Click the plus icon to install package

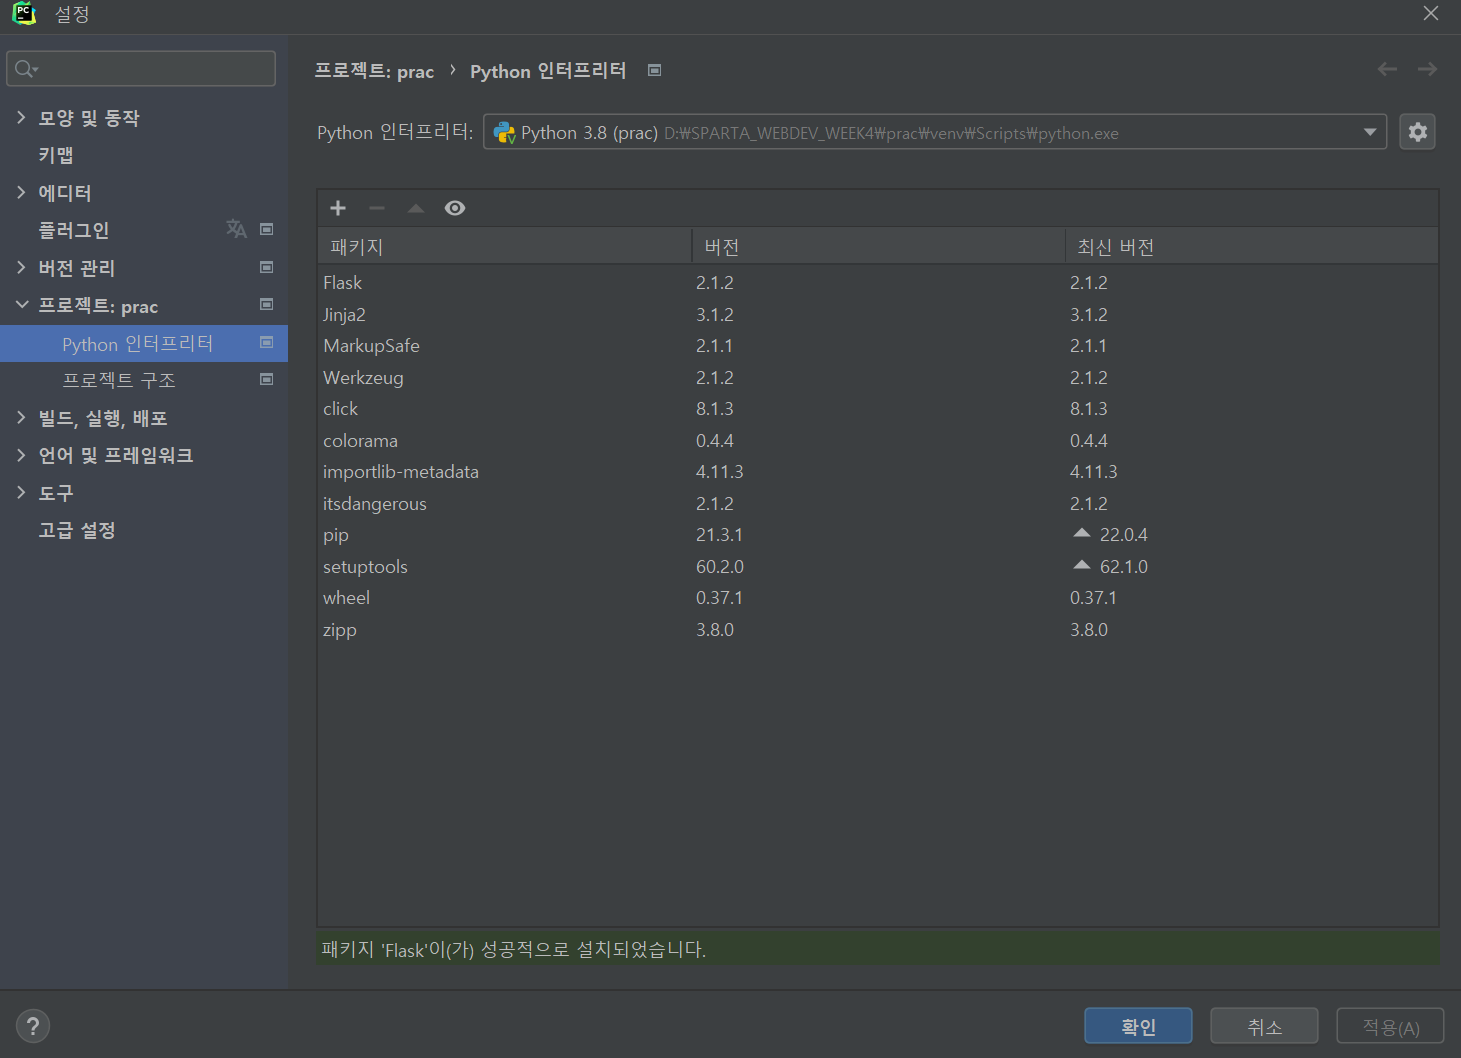[338, 208]
